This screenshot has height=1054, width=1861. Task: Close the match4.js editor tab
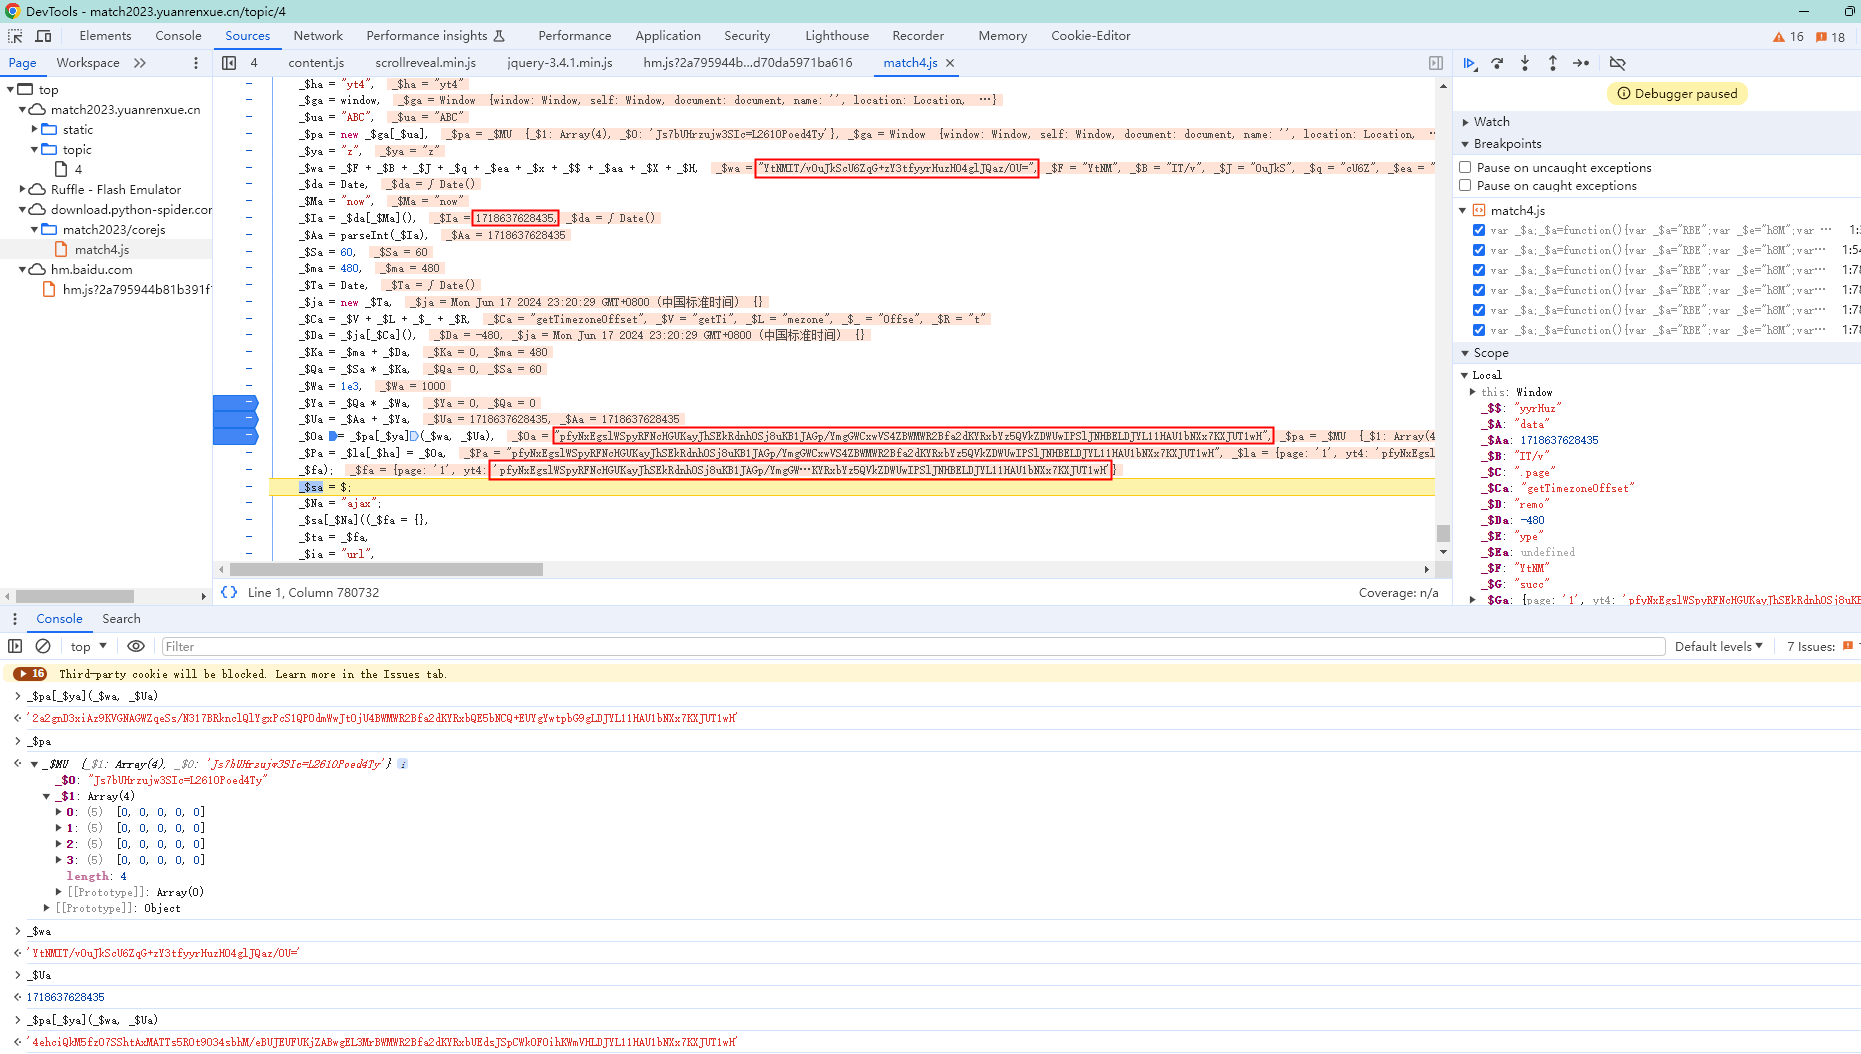pos(950,63)
